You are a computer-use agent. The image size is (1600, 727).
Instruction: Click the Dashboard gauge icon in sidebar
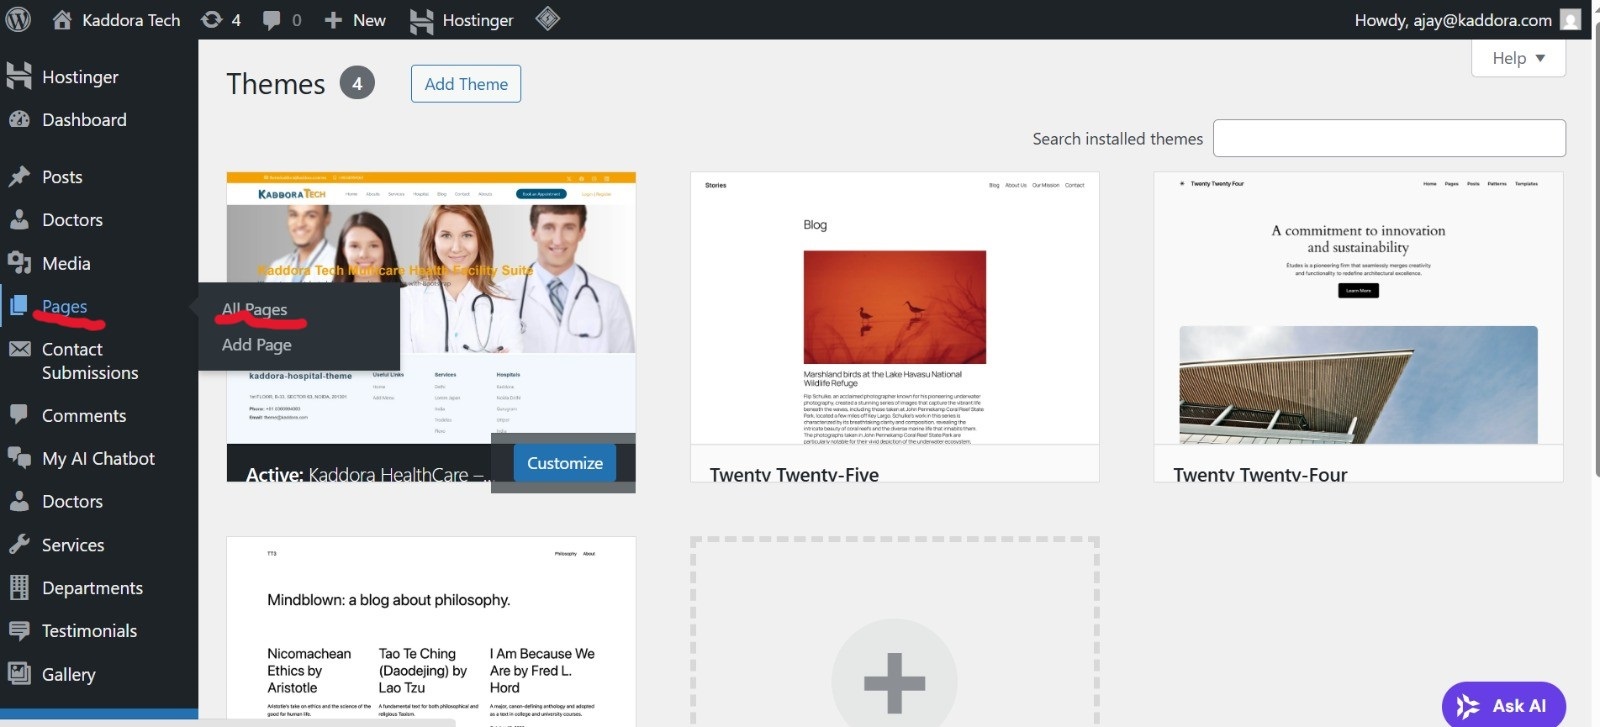(19, 120)
